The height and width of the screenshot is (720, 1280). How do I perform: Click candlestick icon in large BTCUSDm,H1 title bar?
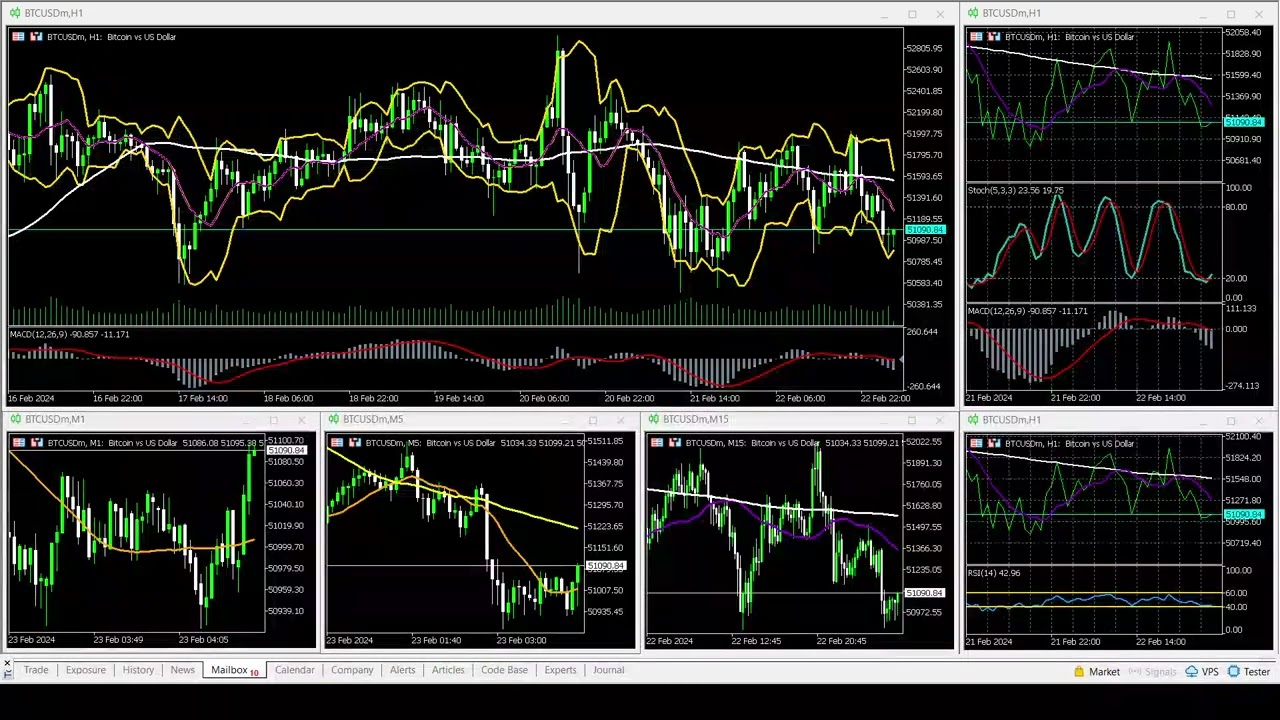[14, 13]
